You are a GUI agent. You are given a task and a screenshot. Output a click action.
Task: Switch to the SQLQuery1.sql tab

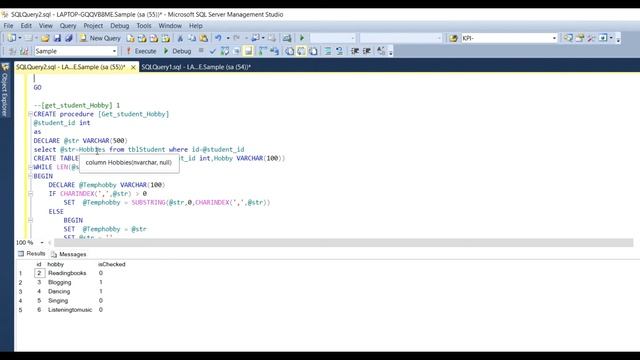196,67
